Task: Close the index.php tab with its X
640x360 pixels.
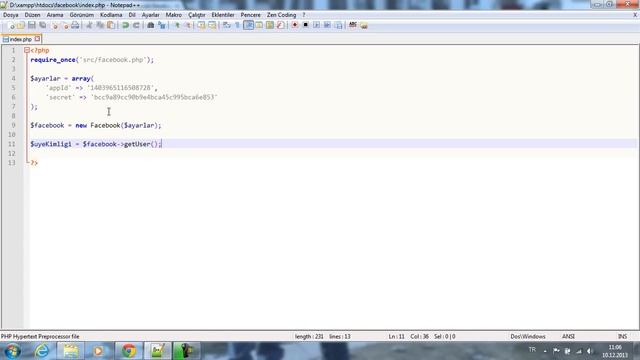Action: (x=37, y=39)
